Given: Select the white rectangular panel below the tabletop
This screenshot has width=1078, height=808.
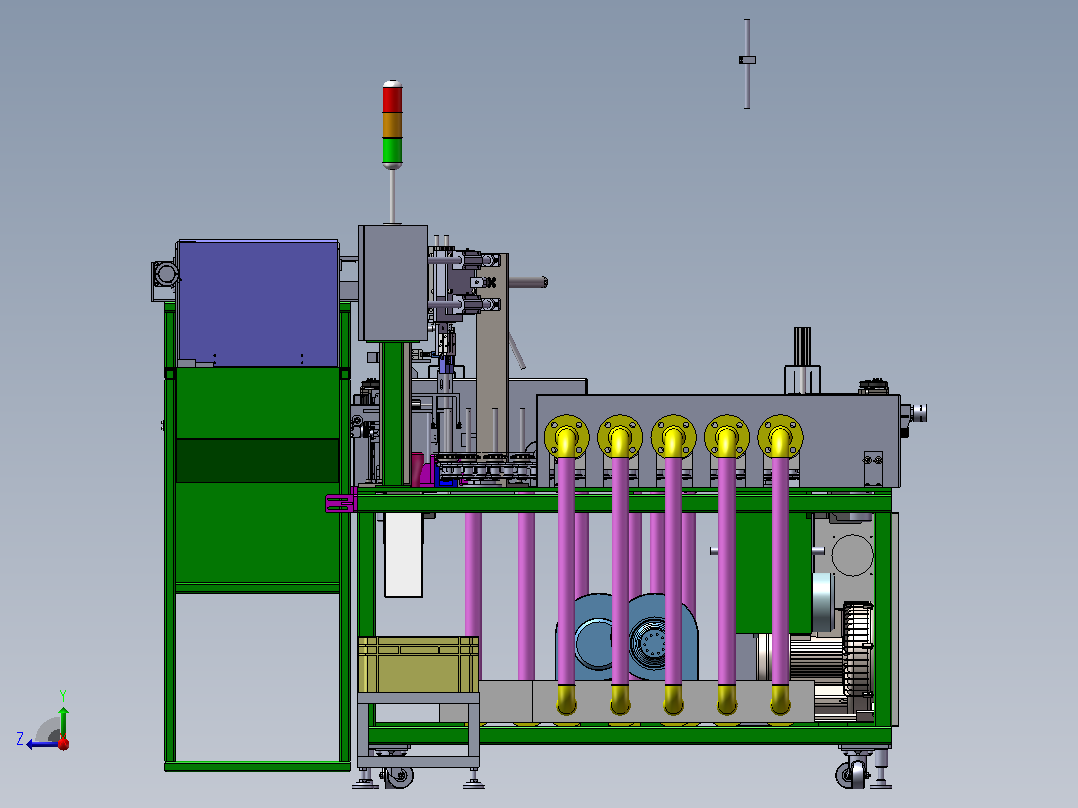Looking at the screenshot, I should pyautogui.click(x=404, y=554).
